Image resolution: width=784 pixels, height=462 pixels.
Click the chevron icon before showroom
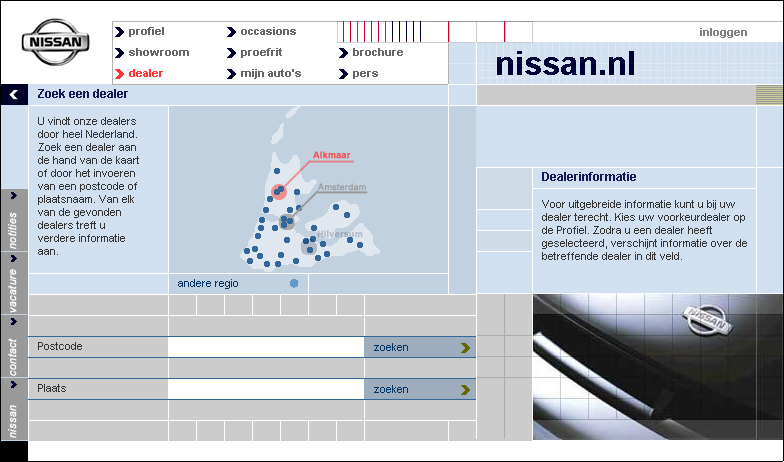(119, 53)
